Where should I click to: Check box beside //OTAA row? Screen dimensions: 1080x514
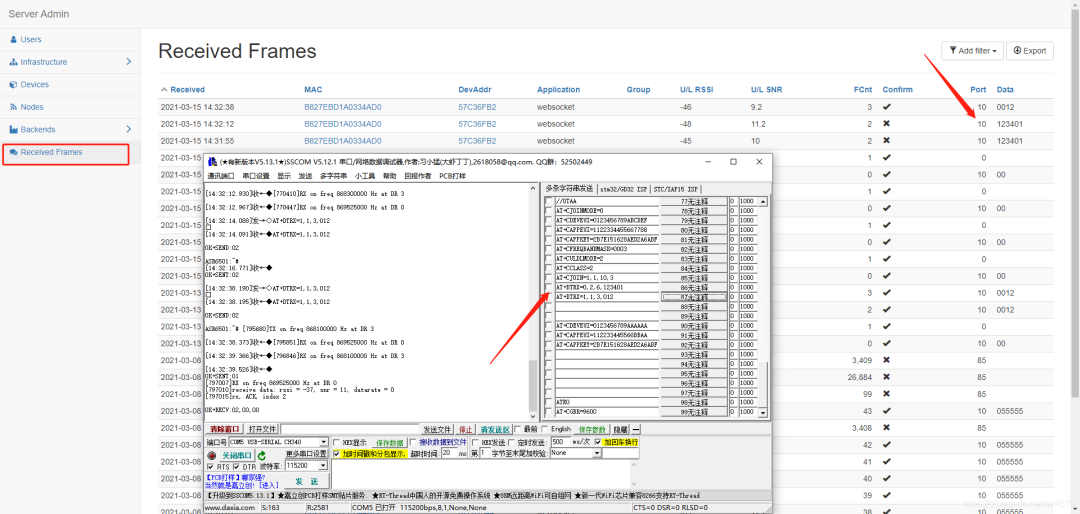(x=549, y=201)
